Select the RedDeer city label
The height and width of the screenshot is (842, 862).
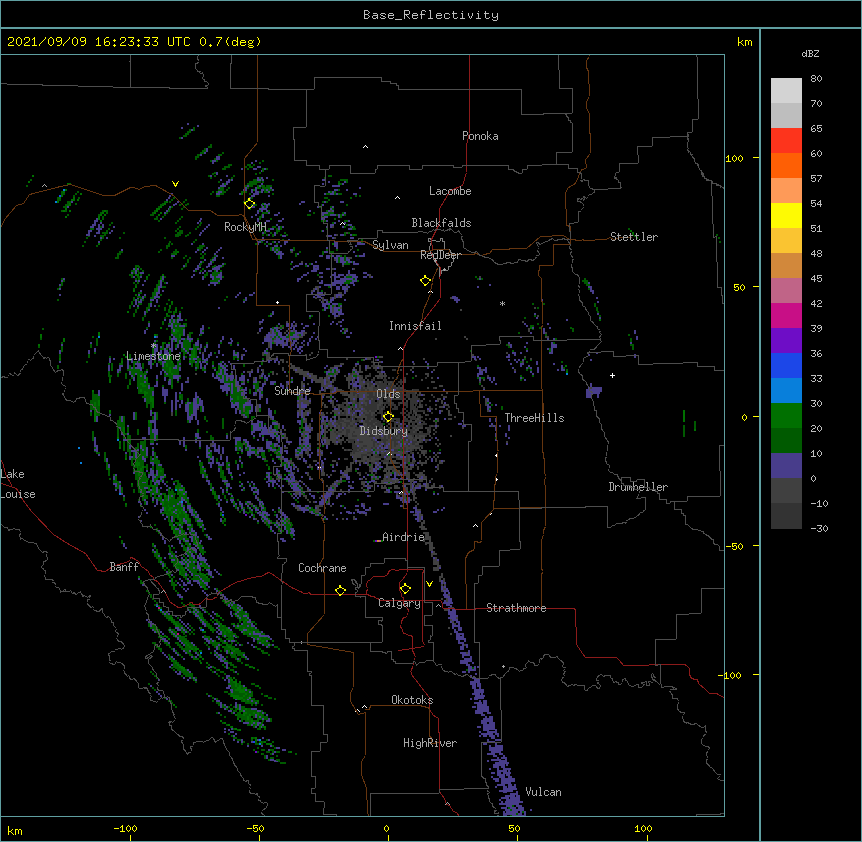(440, 255)
